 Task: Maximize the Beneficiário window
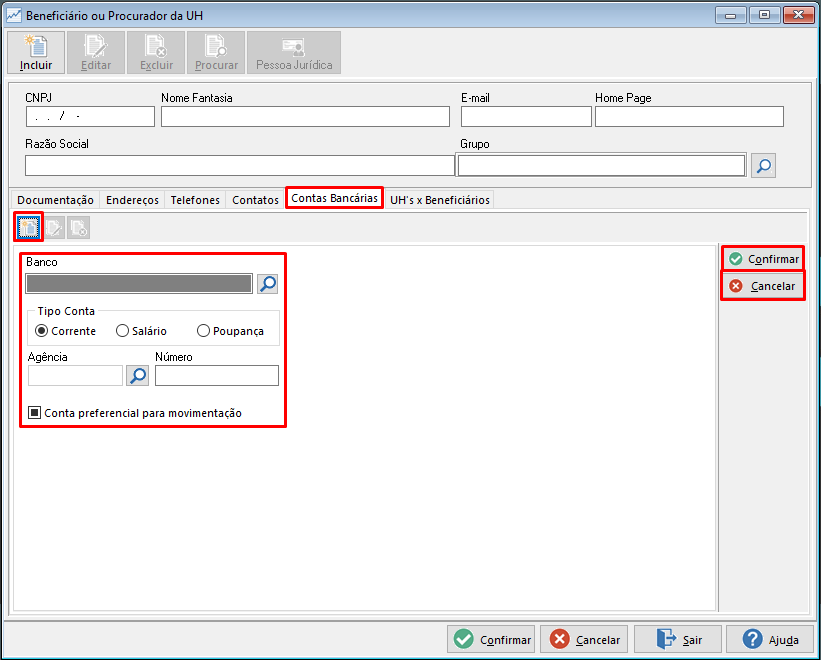click(764, 15)
